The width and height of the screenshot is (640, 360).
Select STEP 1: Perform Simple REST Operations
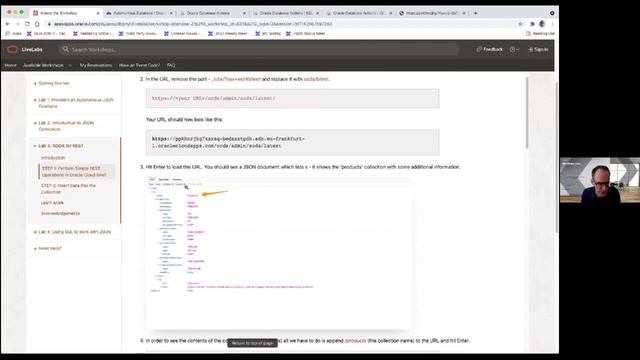pos(76,171)
